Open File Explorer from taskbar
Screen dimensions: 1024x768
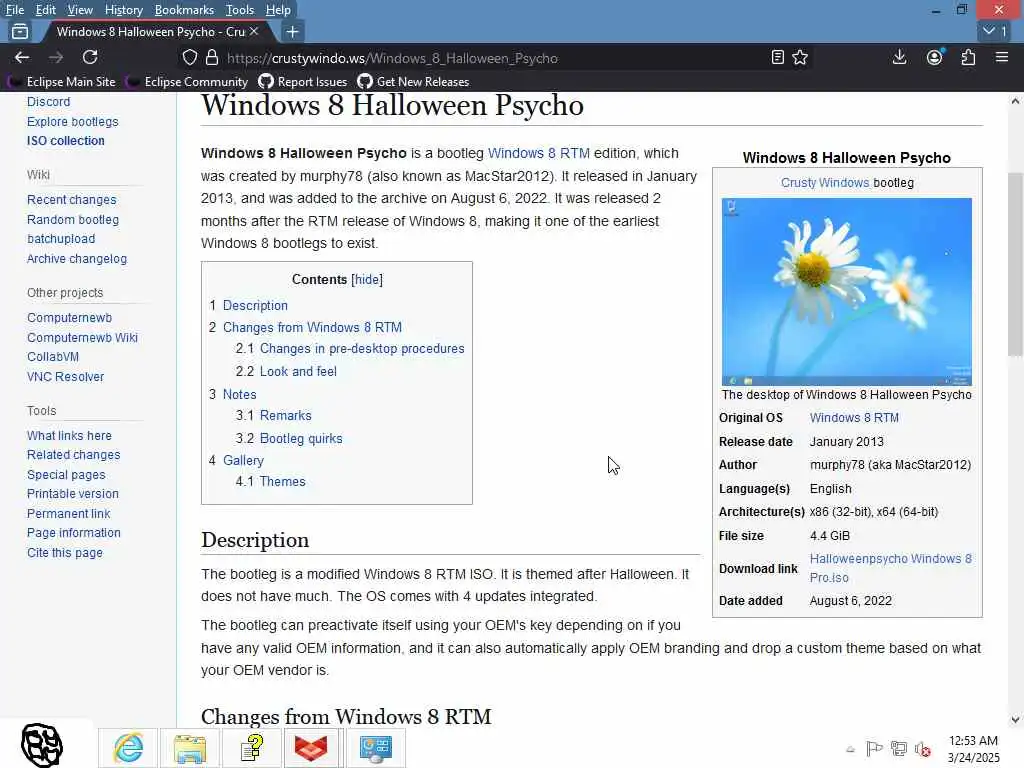(190, 748)
